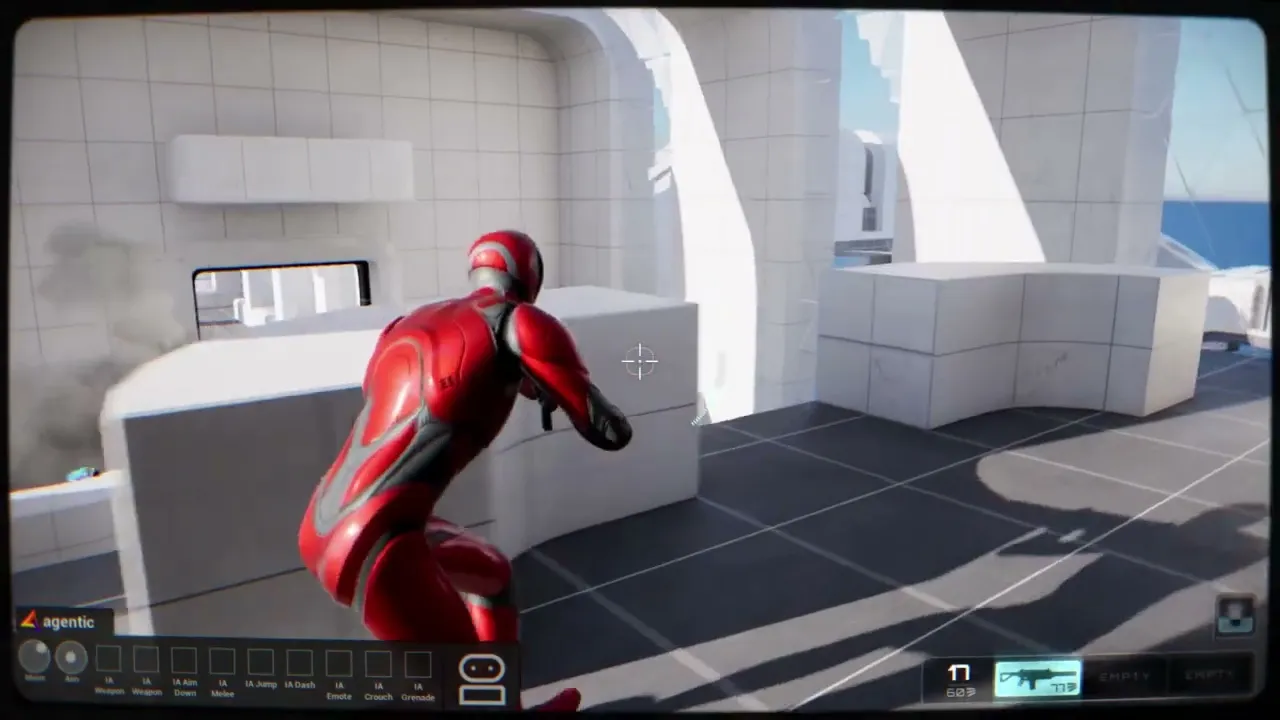Click the IA Grenade input box

(418, 666)
